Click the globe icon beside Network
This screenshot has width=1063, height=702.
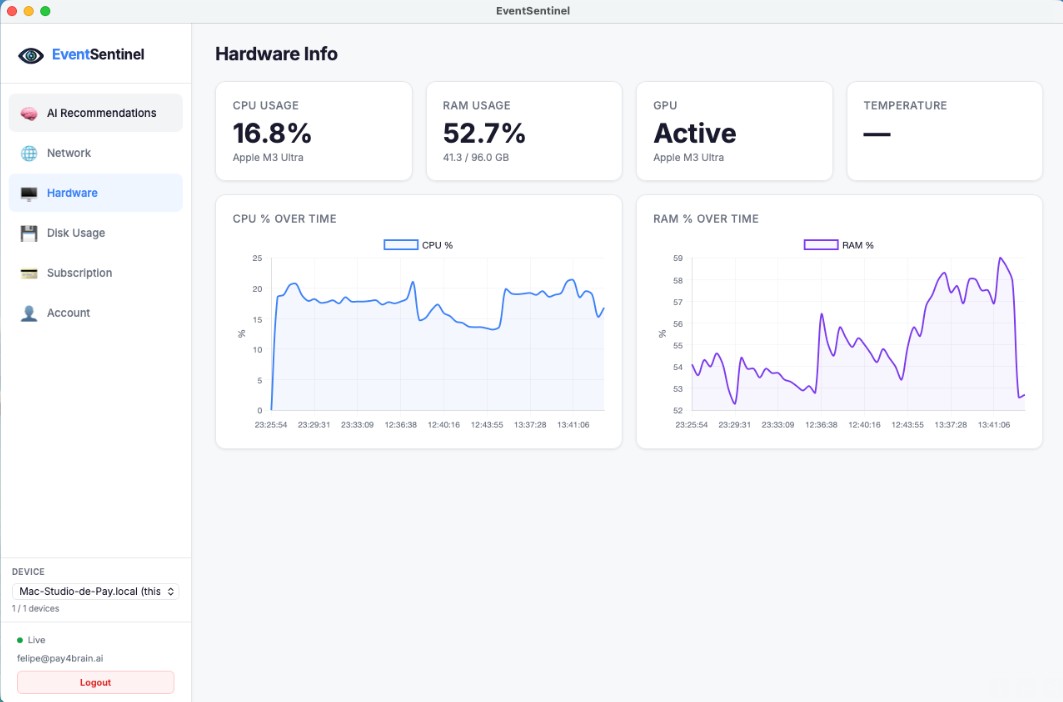(29, 153)
